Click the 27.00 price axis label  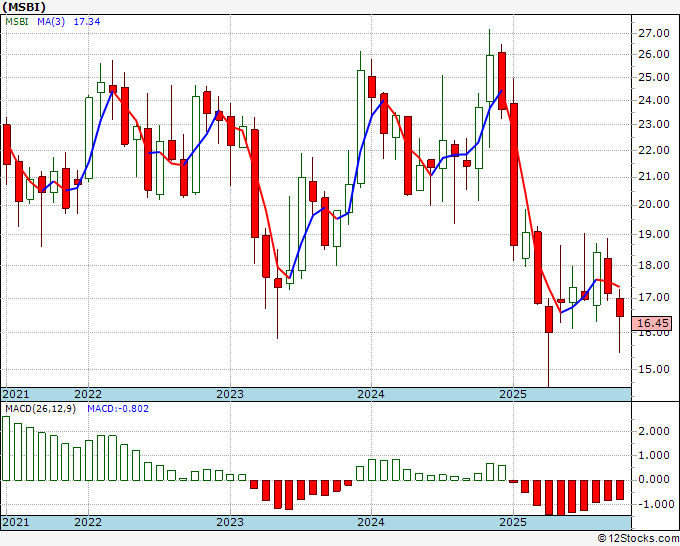click(654, 33)
